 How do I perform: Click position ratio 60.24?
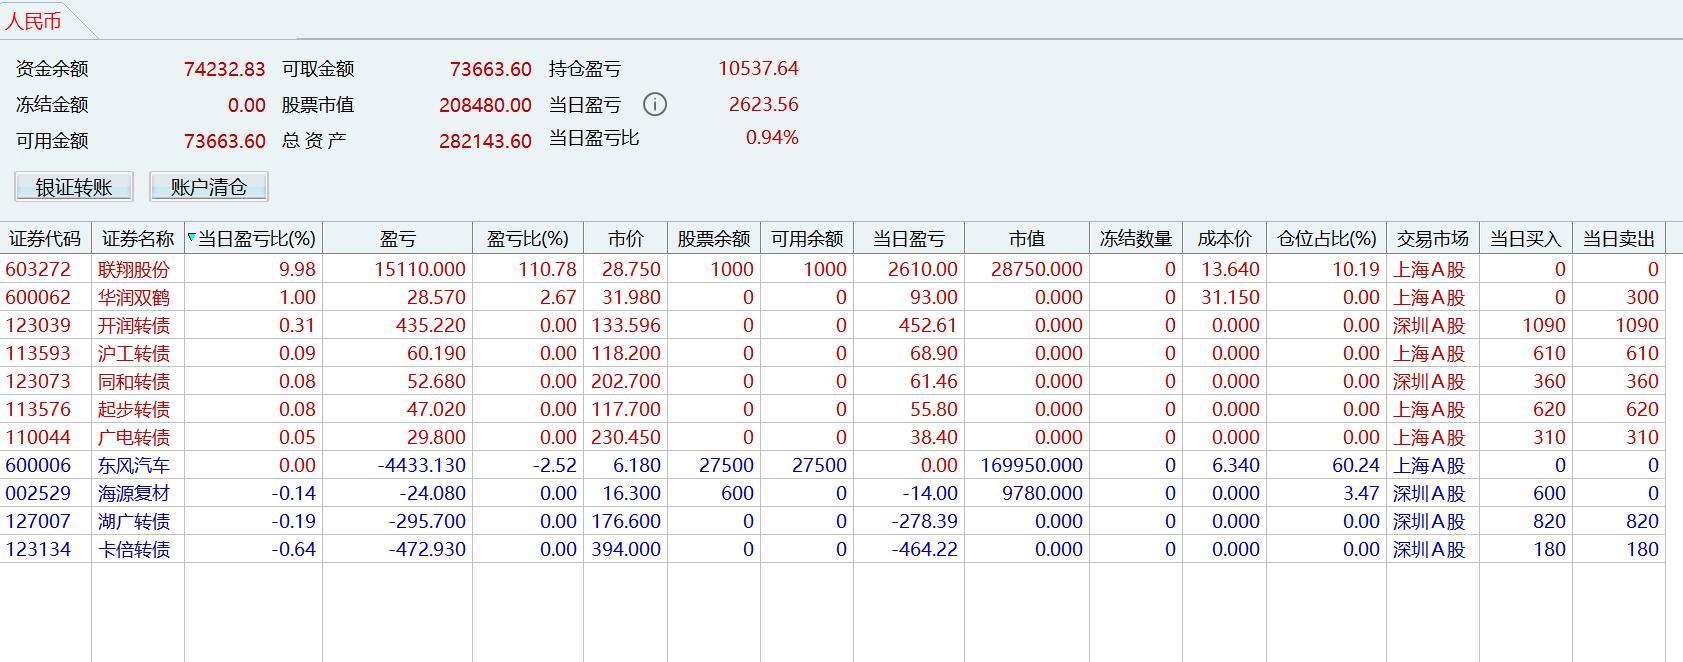pos(1356,465)
